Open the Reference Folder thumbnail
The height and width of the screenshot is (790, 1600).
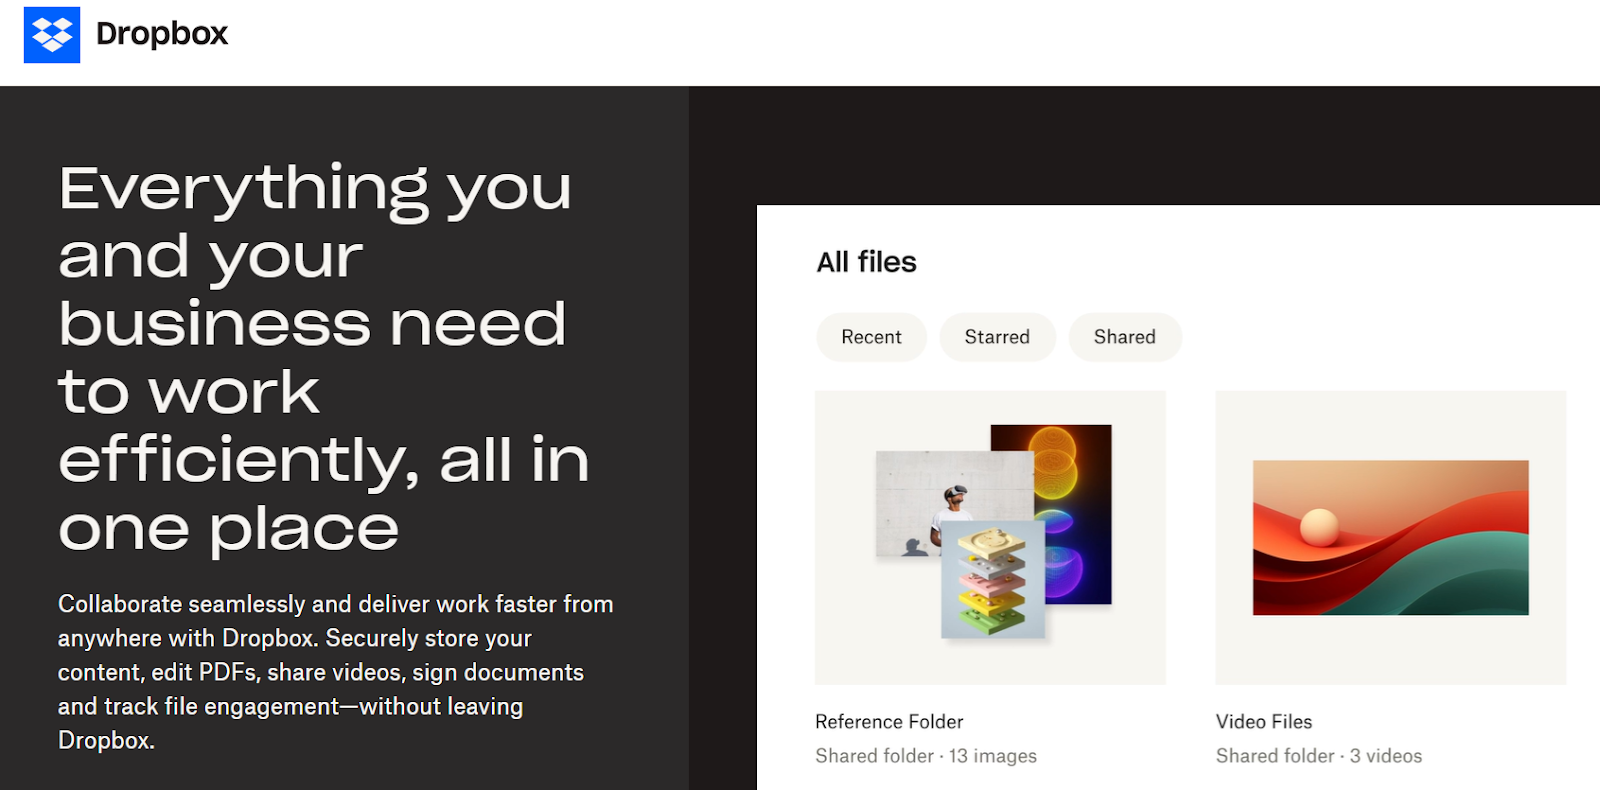[x=990, y=537]
